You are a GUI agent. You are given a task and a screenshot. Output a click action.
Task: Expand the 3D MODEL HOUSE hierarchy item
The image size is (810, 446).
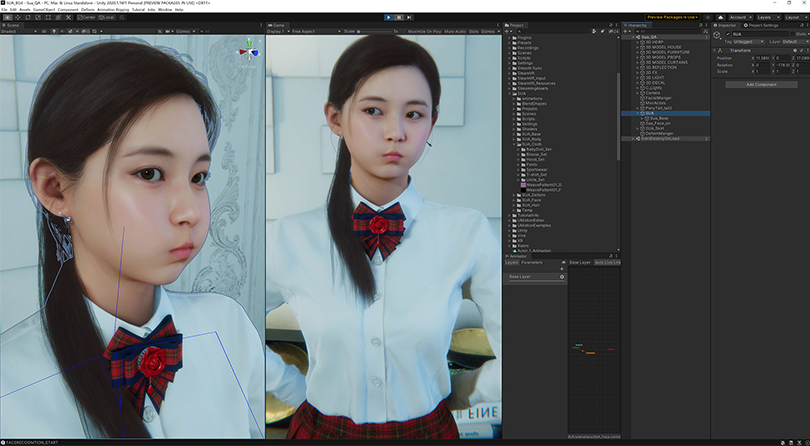click(637, 47)
